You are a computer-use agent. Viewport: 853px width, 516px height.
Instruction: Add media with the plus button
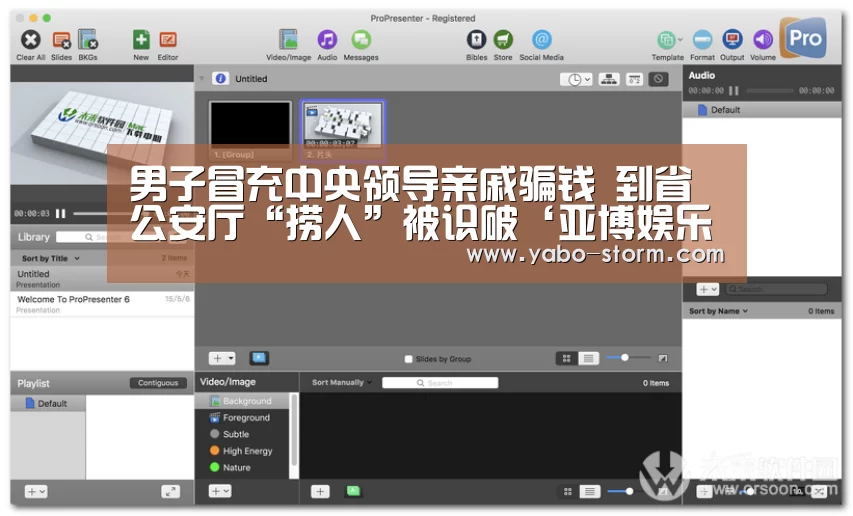320,492
